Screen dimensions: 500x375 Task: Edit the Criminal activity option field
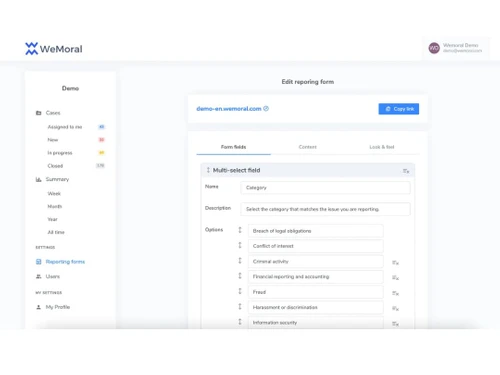click(315, 261)
